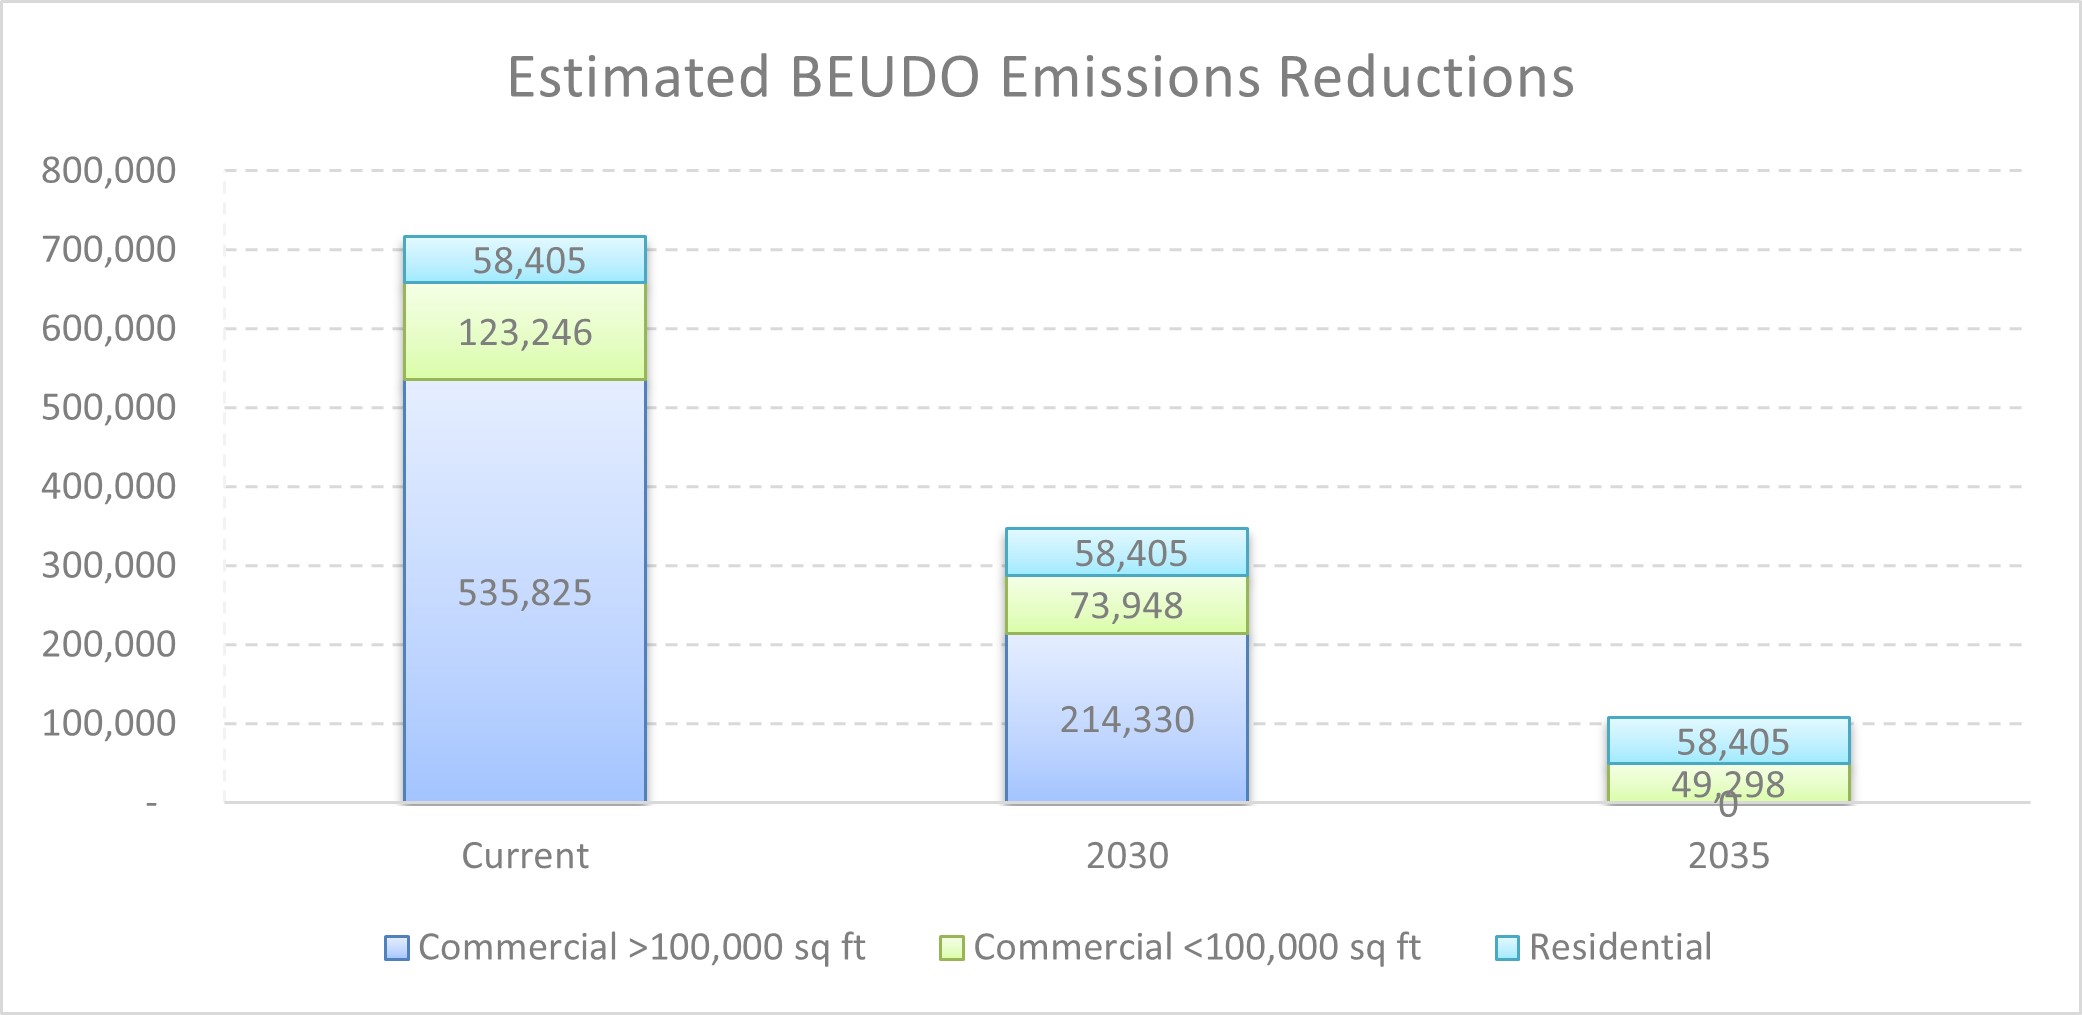Click the Residential segment of the 2035 bar
The width and height of the screenshot is (2082, 1015).
point(1729,741)
